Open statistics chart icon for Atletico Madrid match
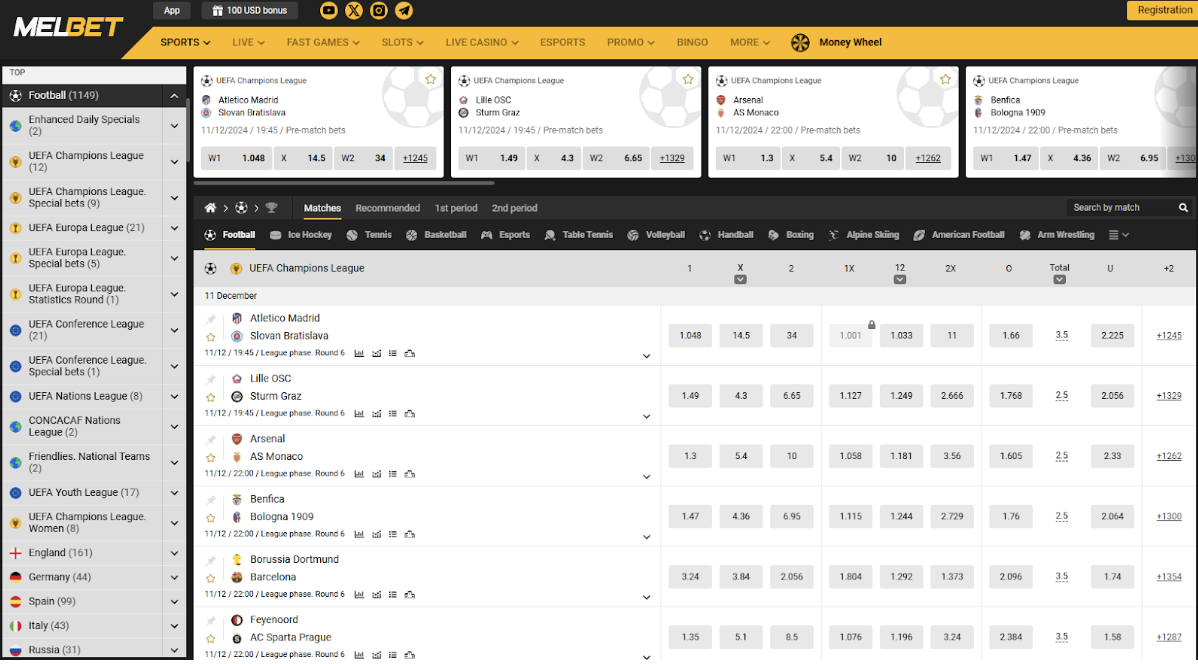This screenshot has width=1198, height=664. pos(359,354)
